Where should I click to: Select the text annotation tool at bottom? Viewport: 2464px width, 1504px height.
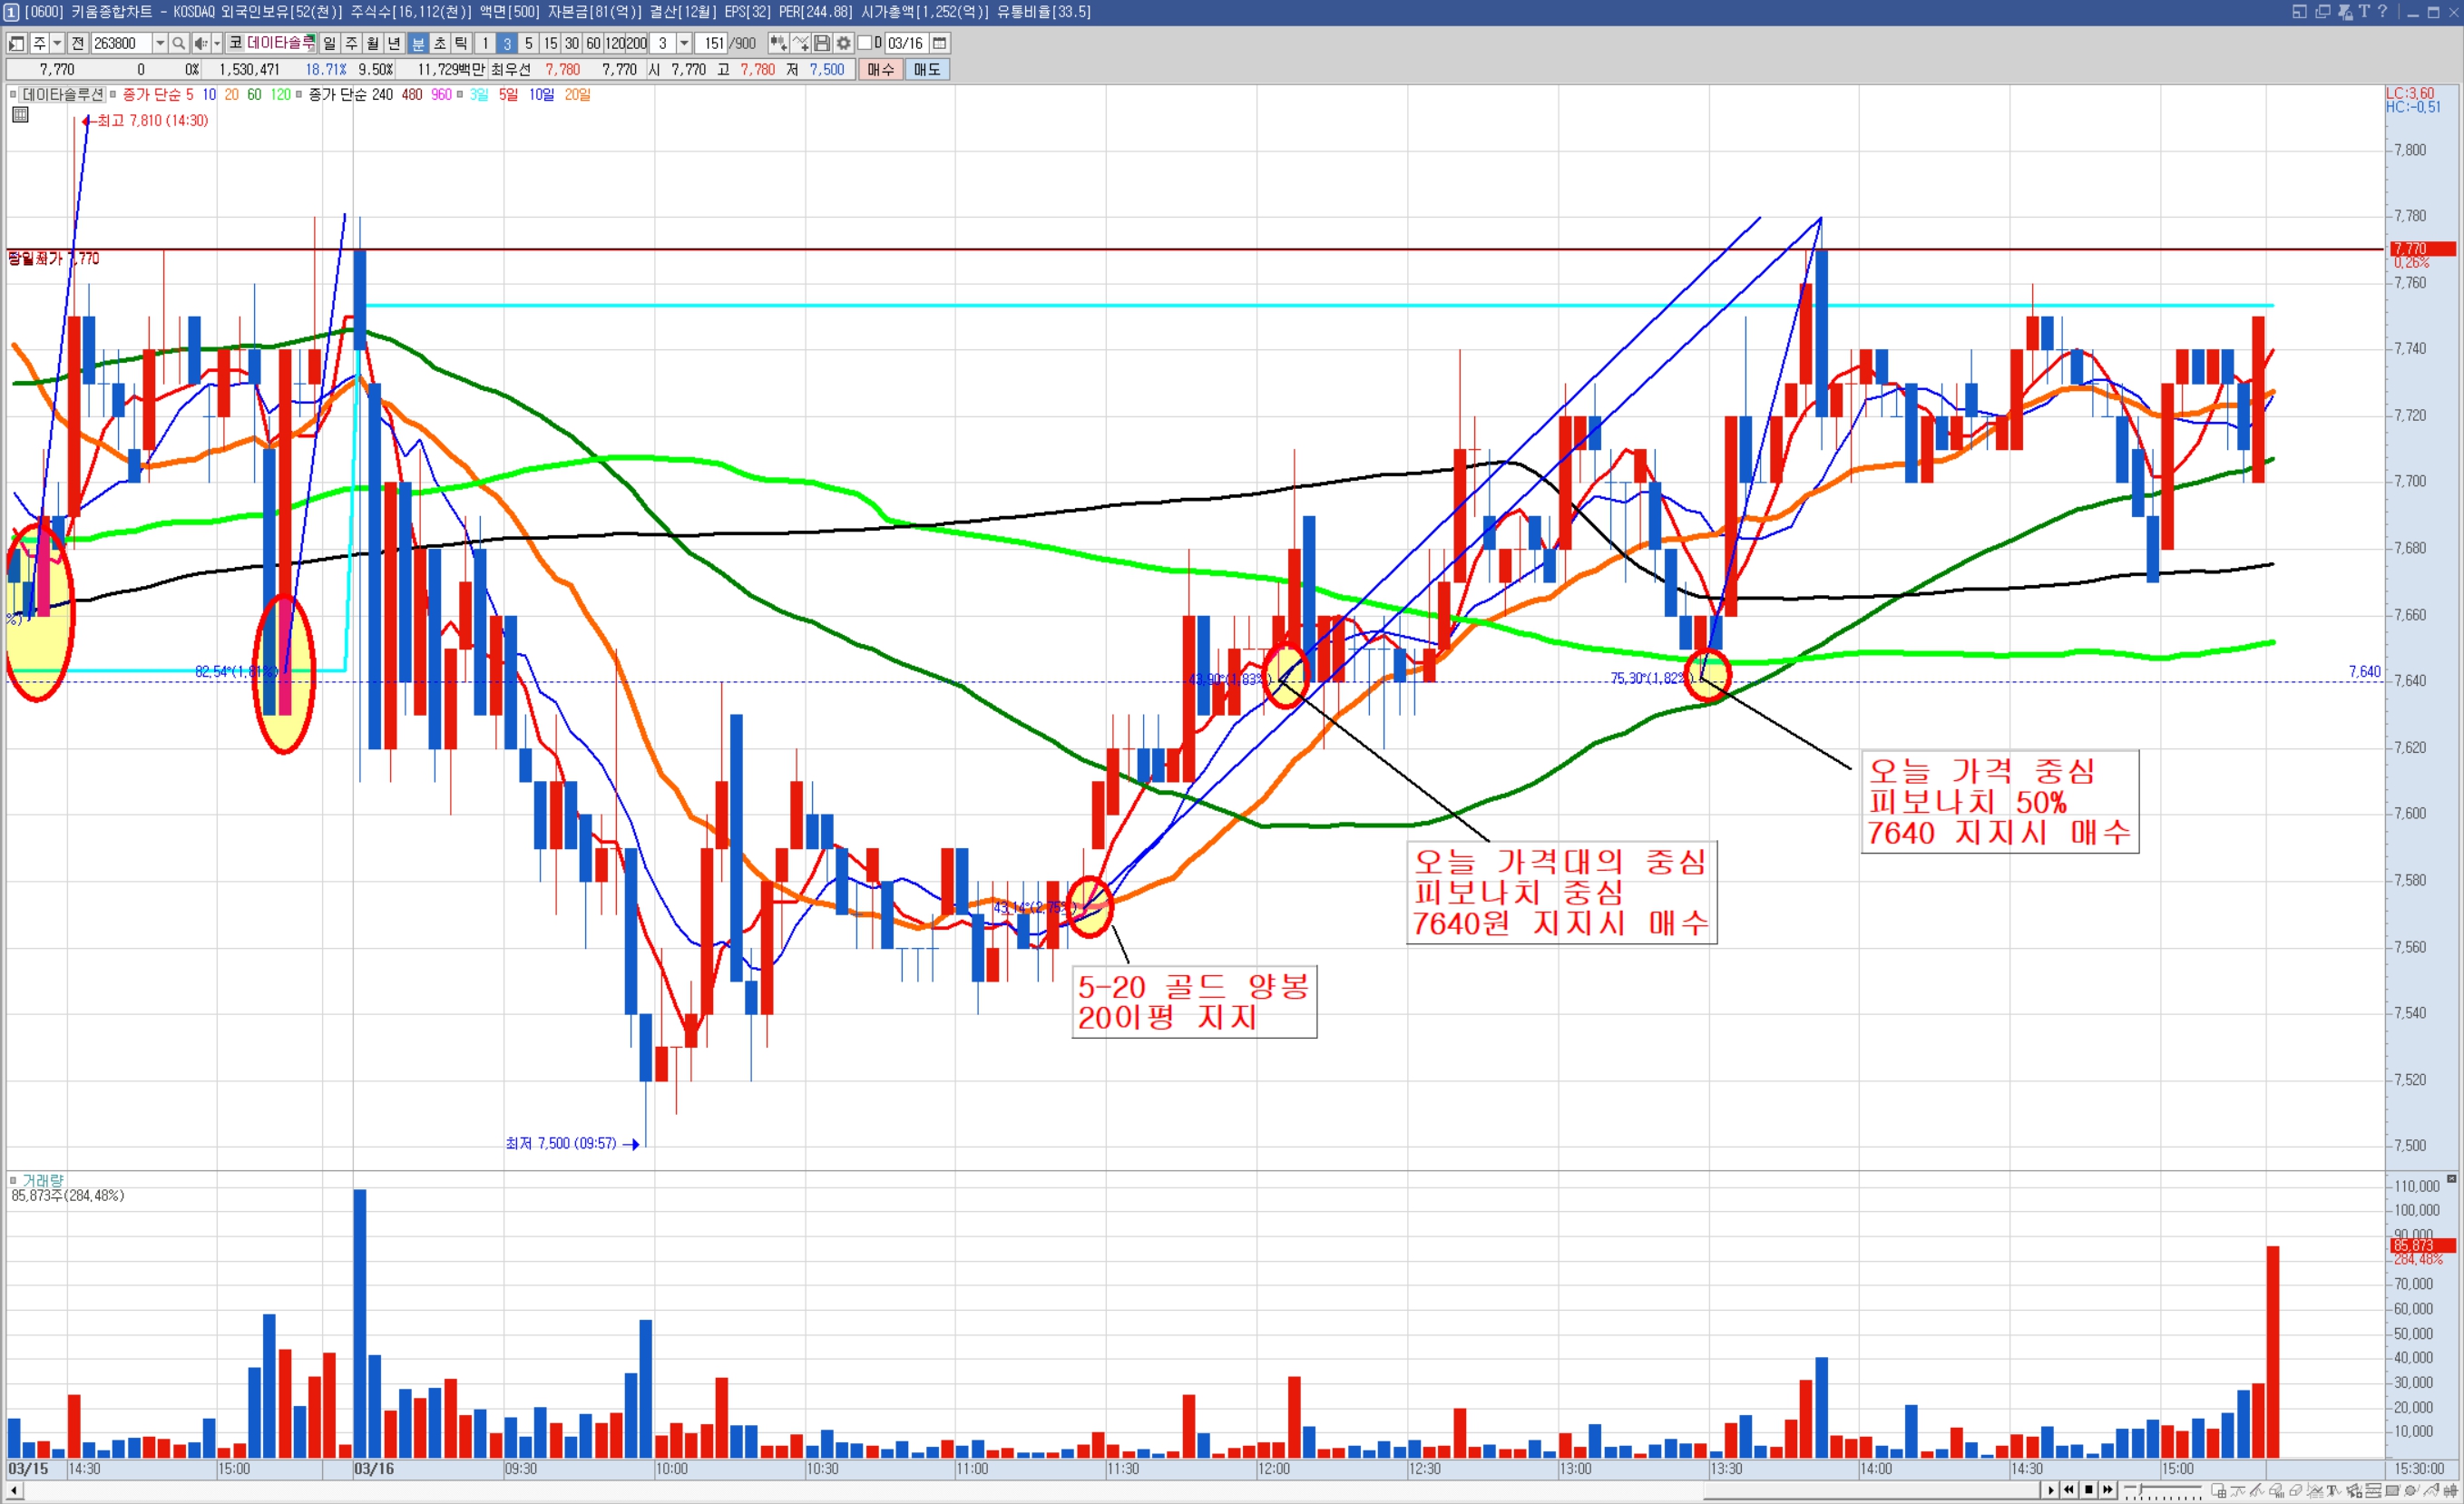tap(2334, 1490)
